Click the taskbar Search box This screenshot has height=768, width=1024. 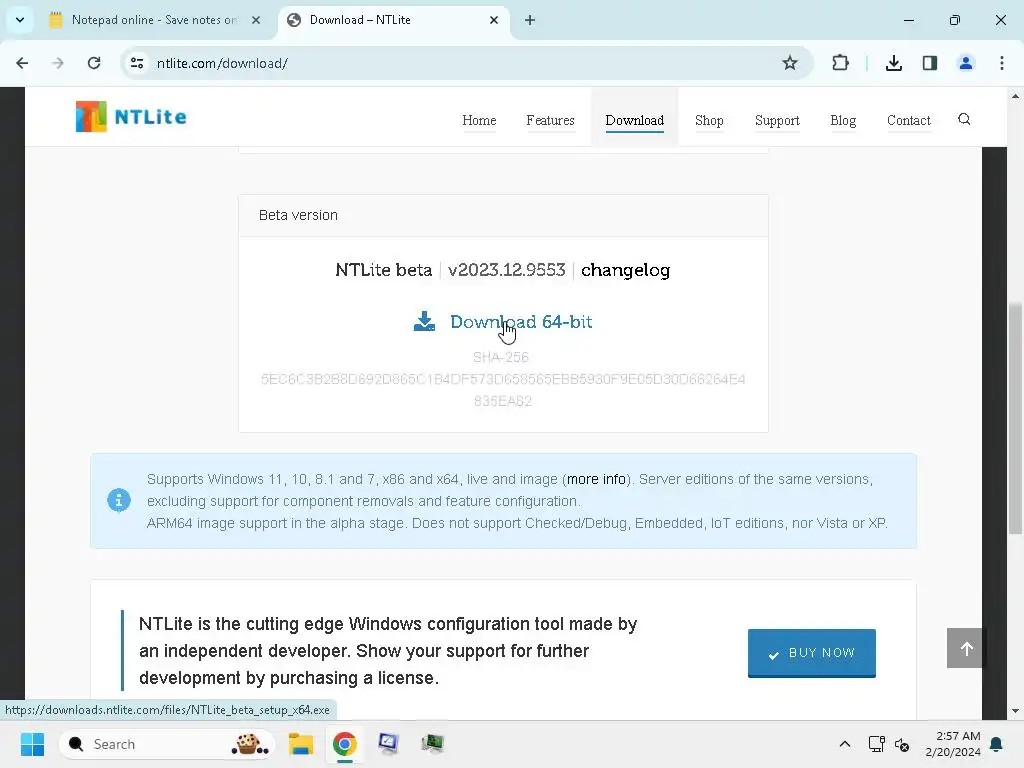(x=167, y=744)
